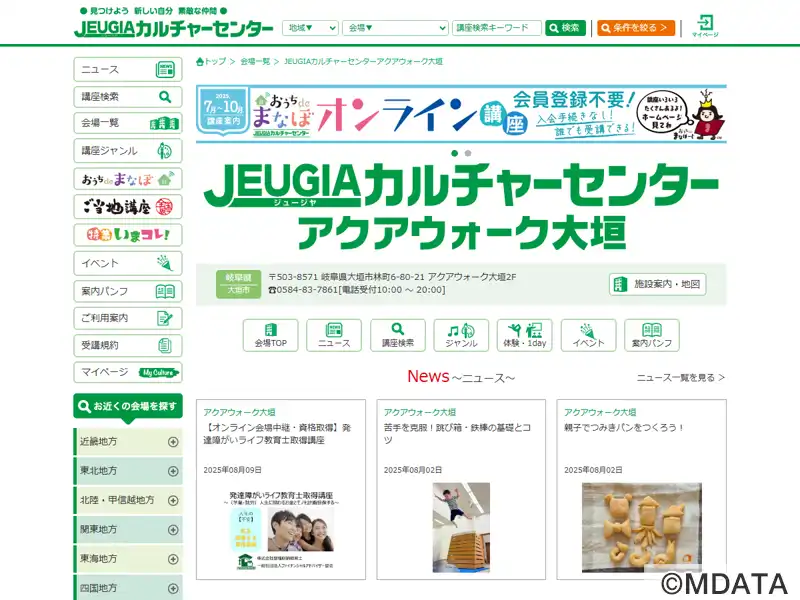Click the 案内パンフ icon button under the venue address
800x600 pixels.
coord(652,335)
